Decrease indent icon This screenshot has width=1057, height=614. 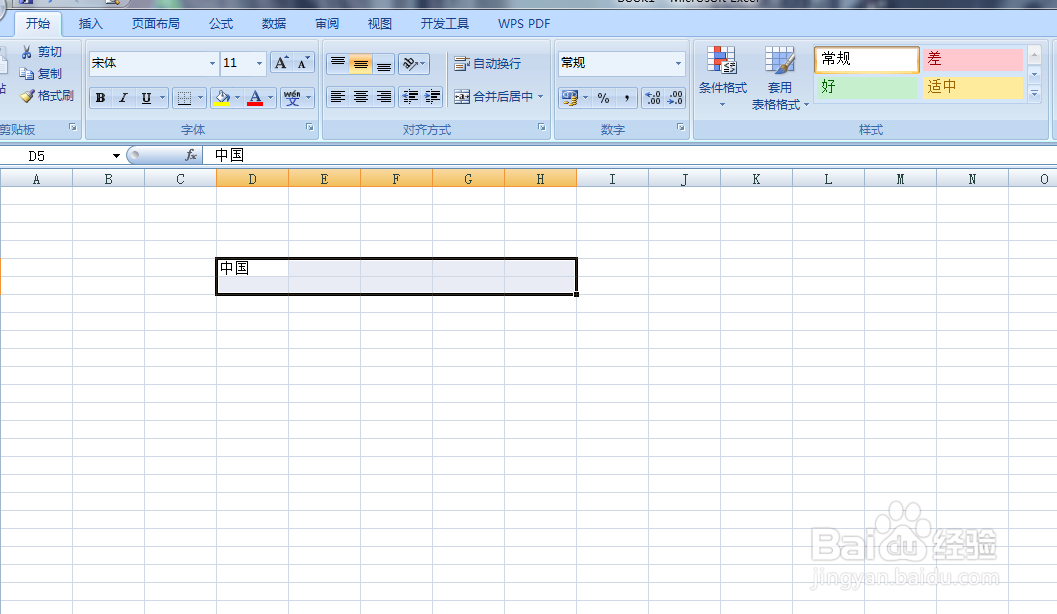click(410, 97)
